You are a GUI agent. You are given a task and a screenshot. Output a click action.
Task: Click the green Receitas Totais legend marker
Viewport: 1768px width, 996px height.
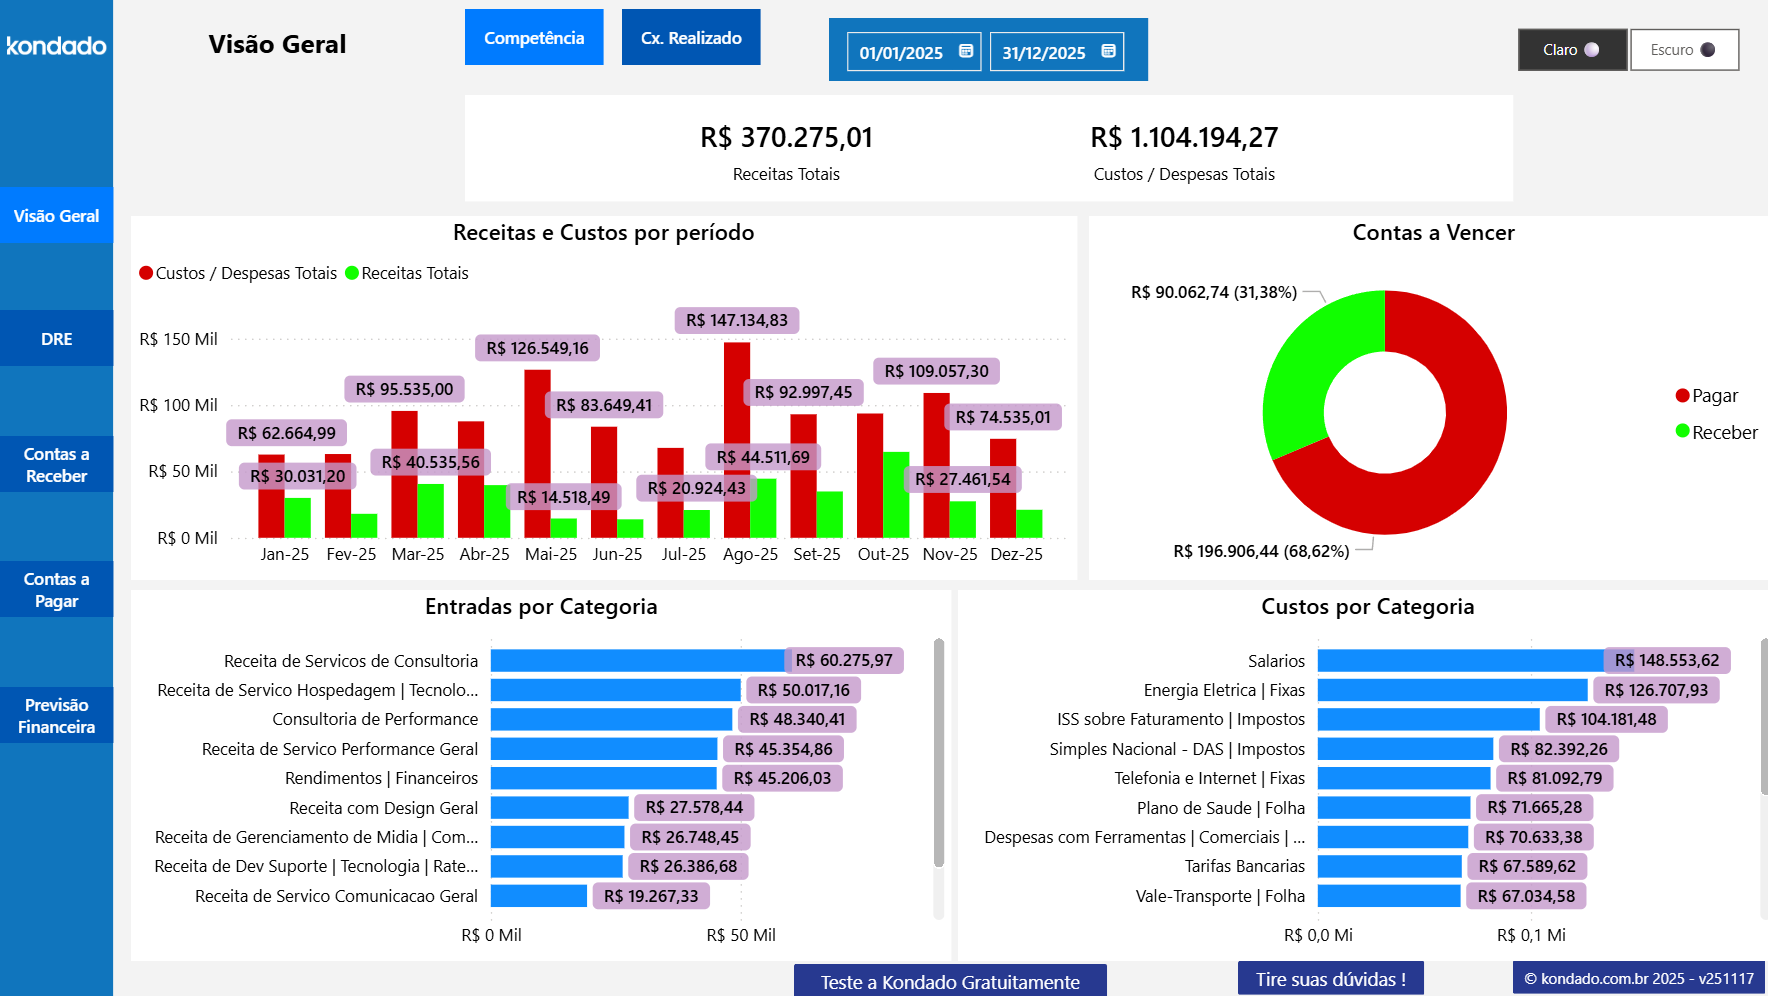click(x=351, y=272)
